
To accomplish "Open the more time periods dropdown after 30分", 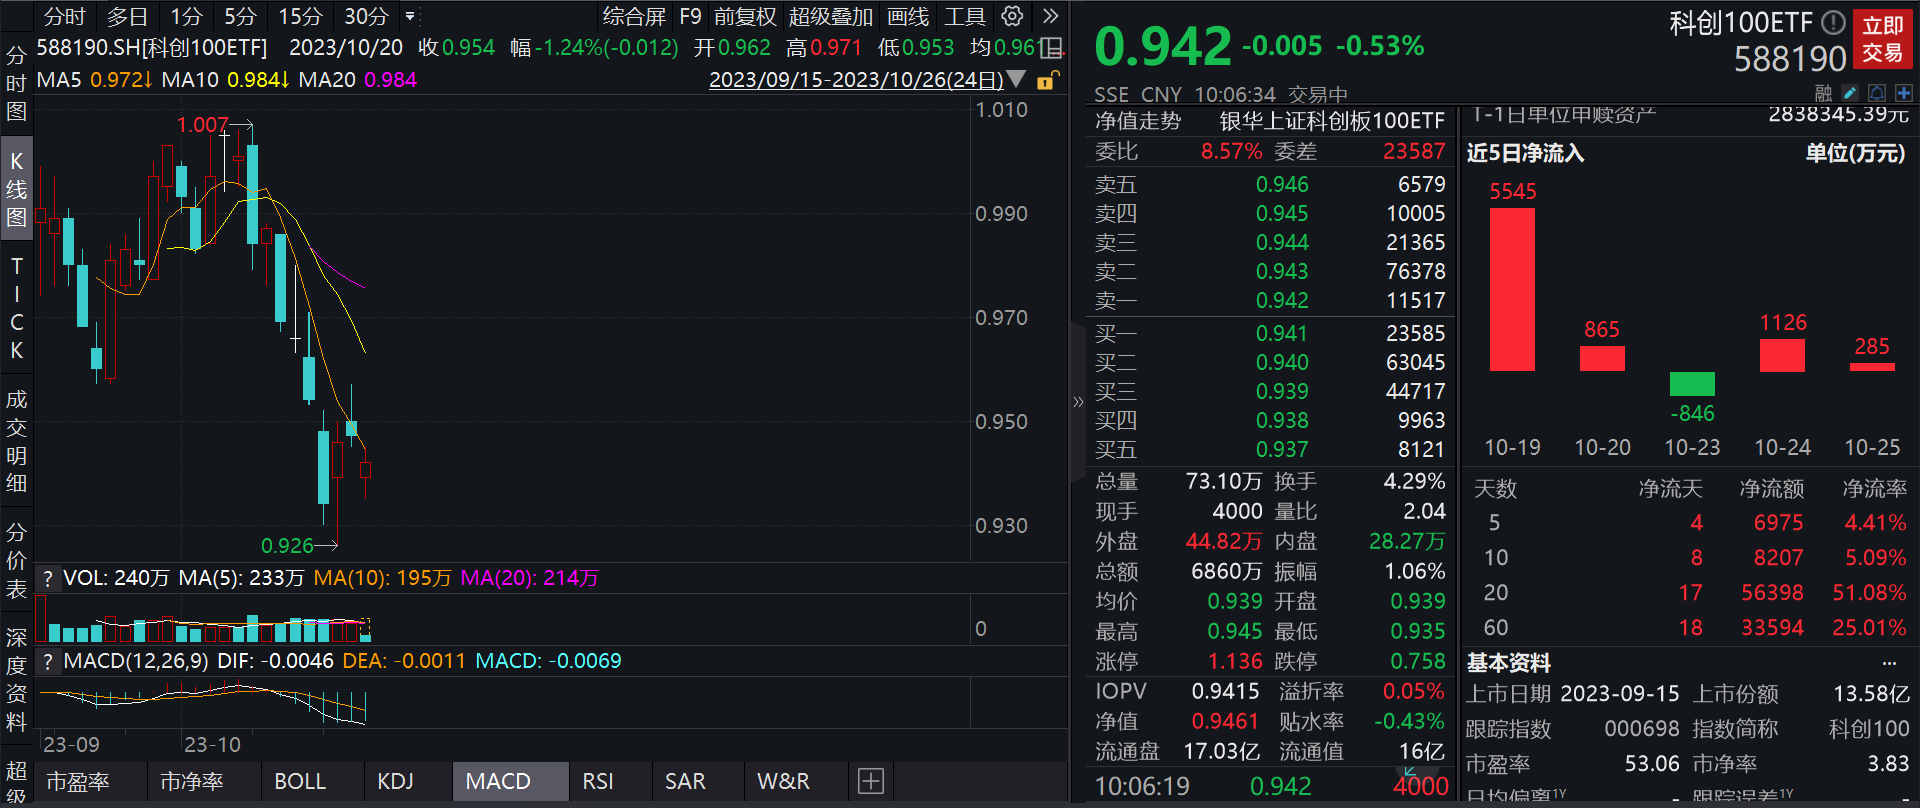I will (409, 16).
